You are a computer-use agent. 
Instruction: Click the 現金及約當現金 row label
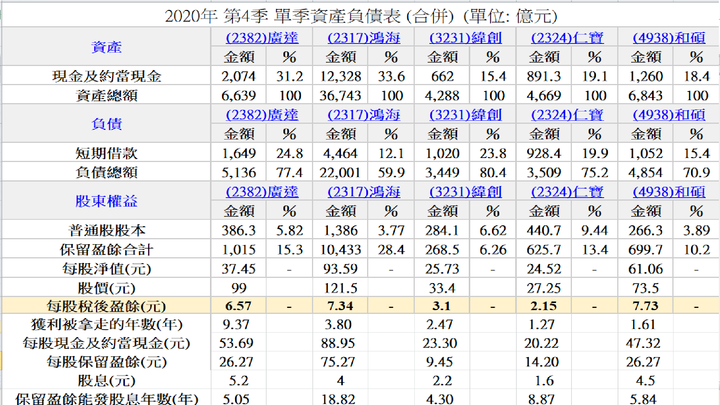[107, 76]
